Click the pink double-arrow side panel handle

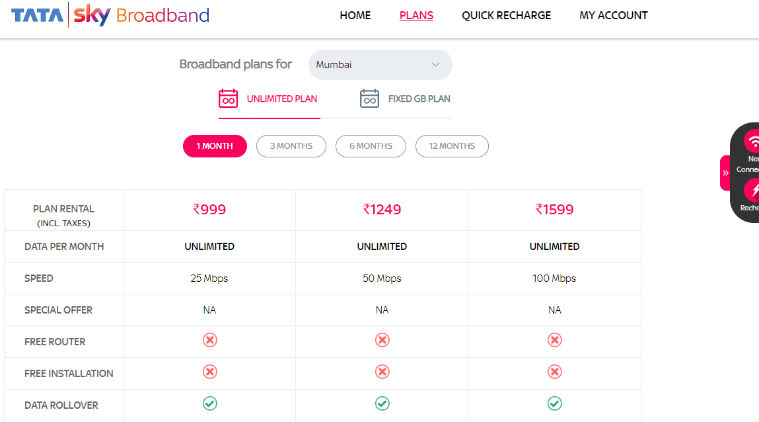725,173
